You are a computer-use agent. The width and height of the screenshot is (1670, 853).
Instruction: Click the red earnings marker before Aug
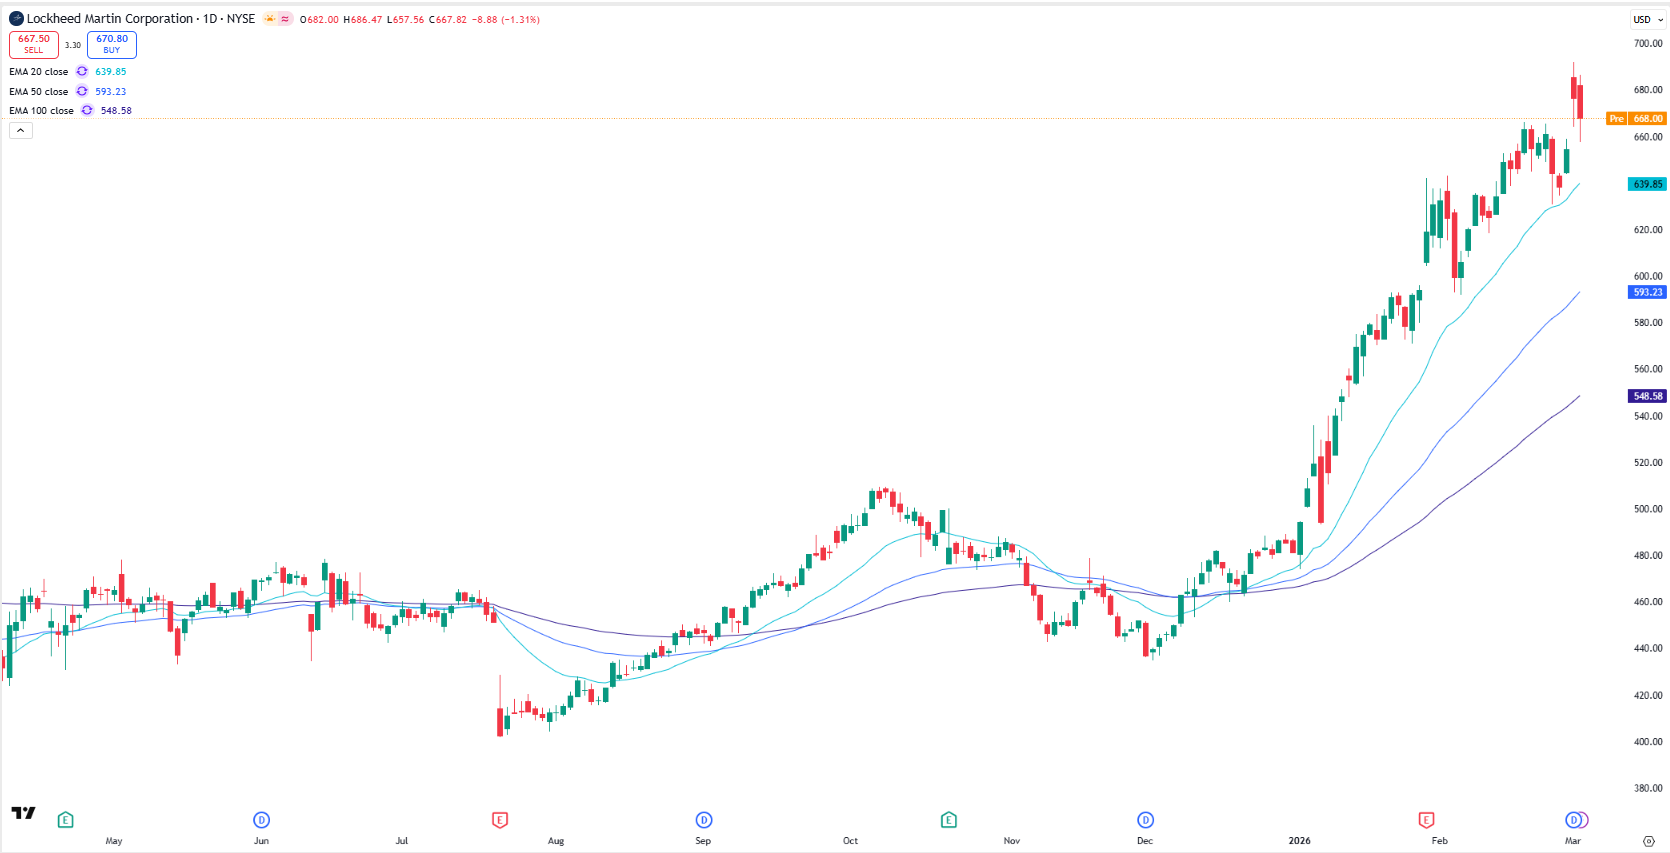tap(500, 820)
